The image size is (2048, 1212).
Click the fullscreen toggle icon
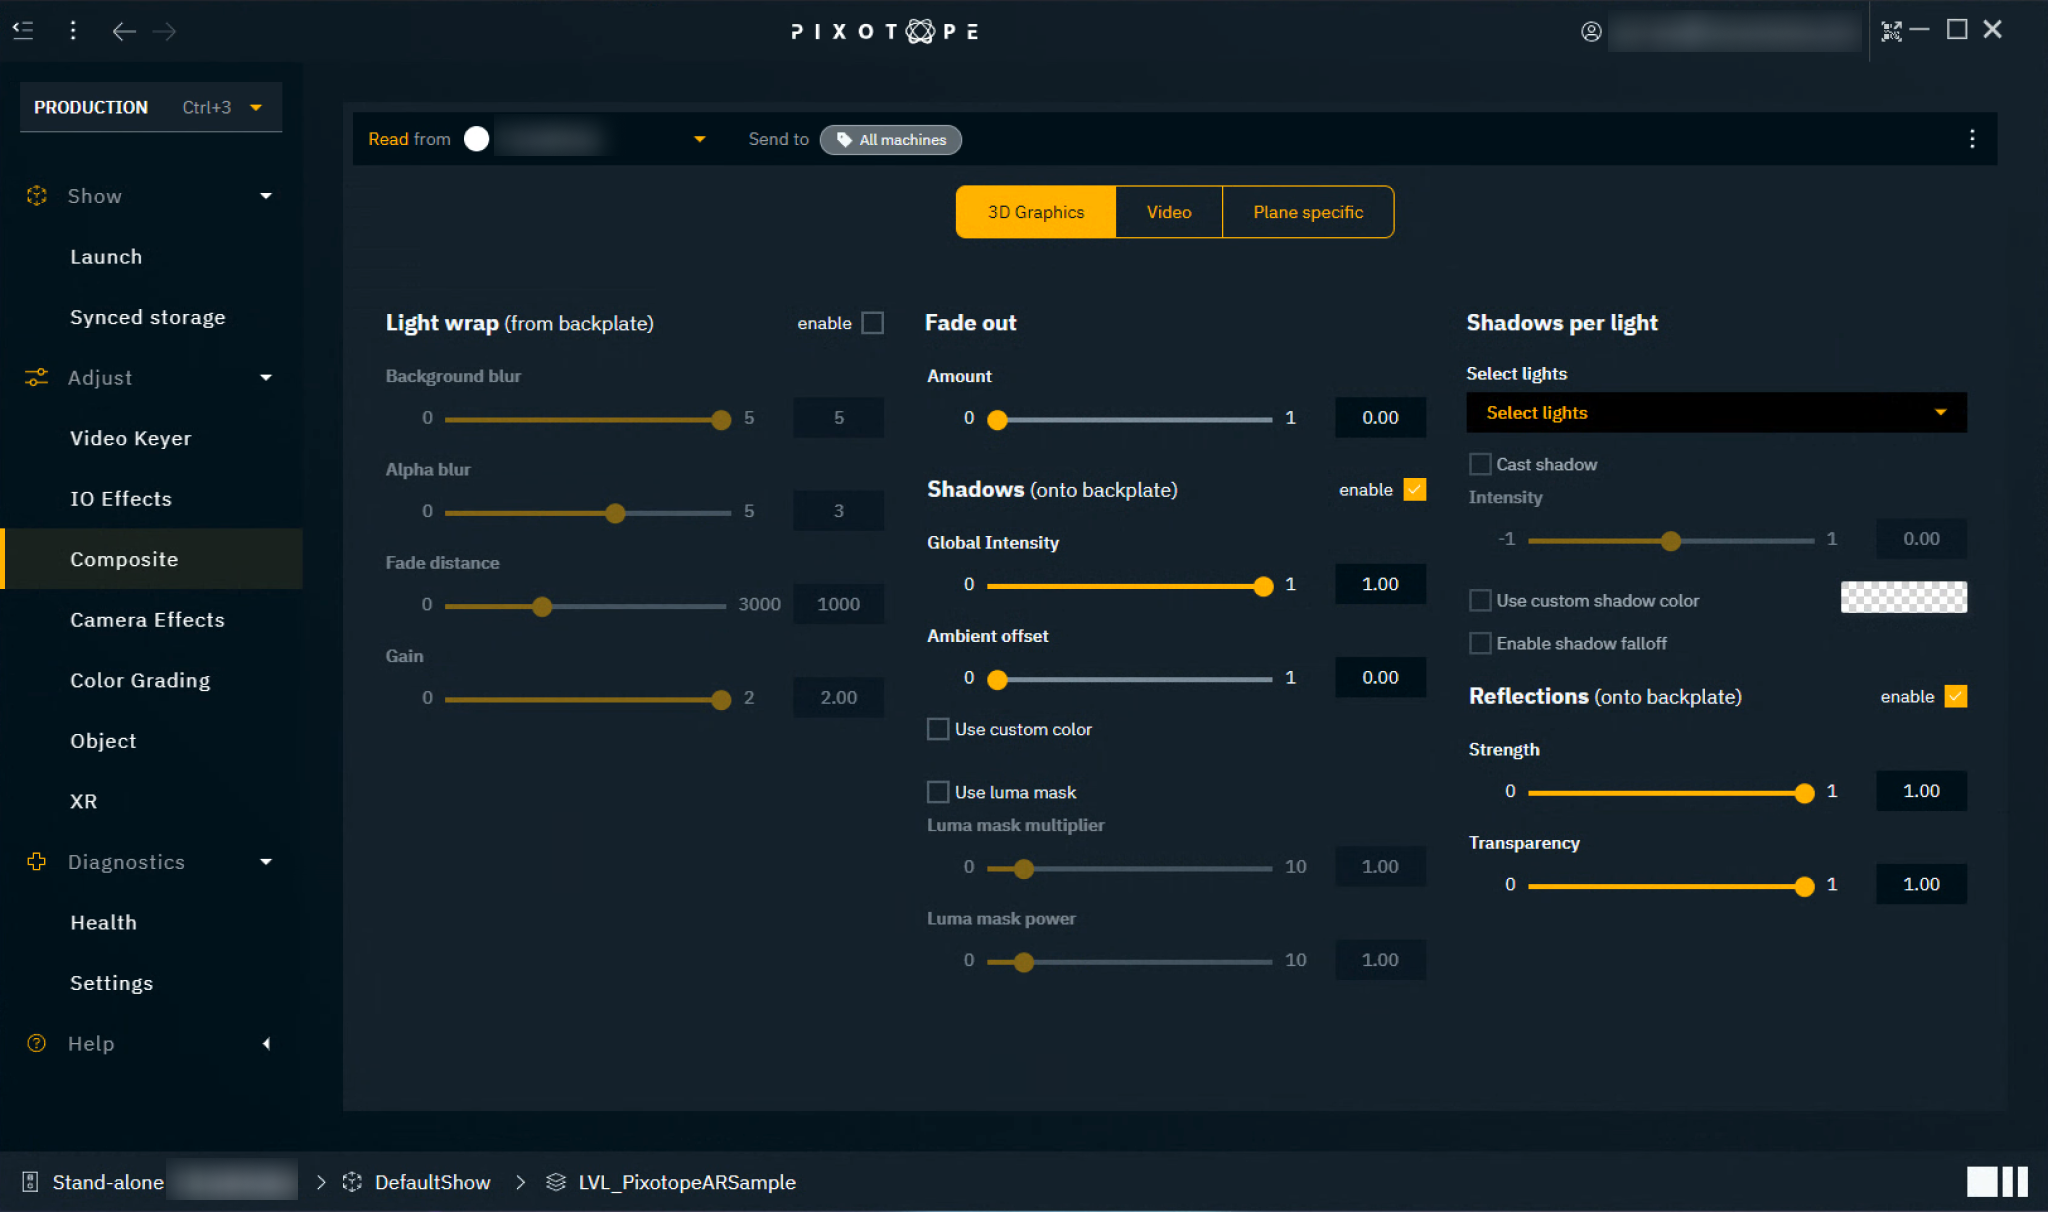click(1890, 32)
